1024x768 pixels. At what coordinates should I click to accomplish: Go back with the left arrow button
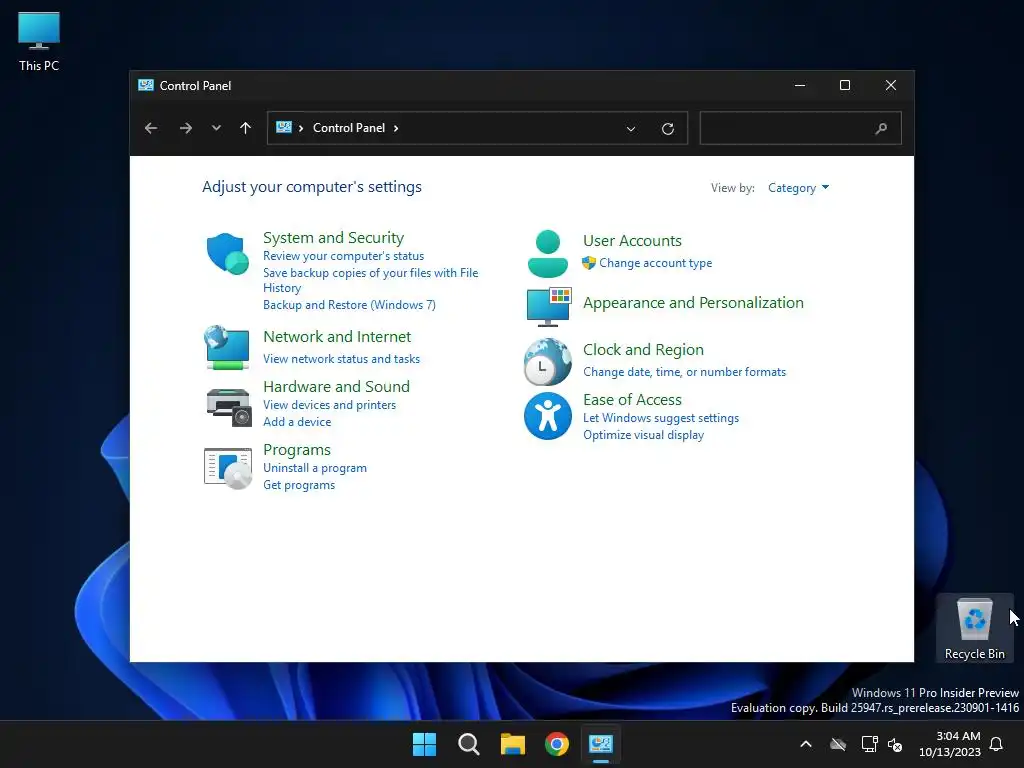(151, 128)
